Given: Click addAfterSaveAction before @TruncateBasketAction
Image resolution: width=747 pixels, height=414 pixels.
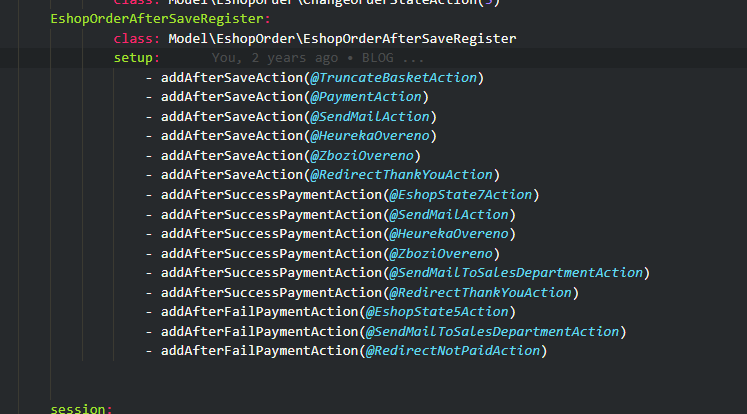Looking at the screenshot, I should click(232, 78).
